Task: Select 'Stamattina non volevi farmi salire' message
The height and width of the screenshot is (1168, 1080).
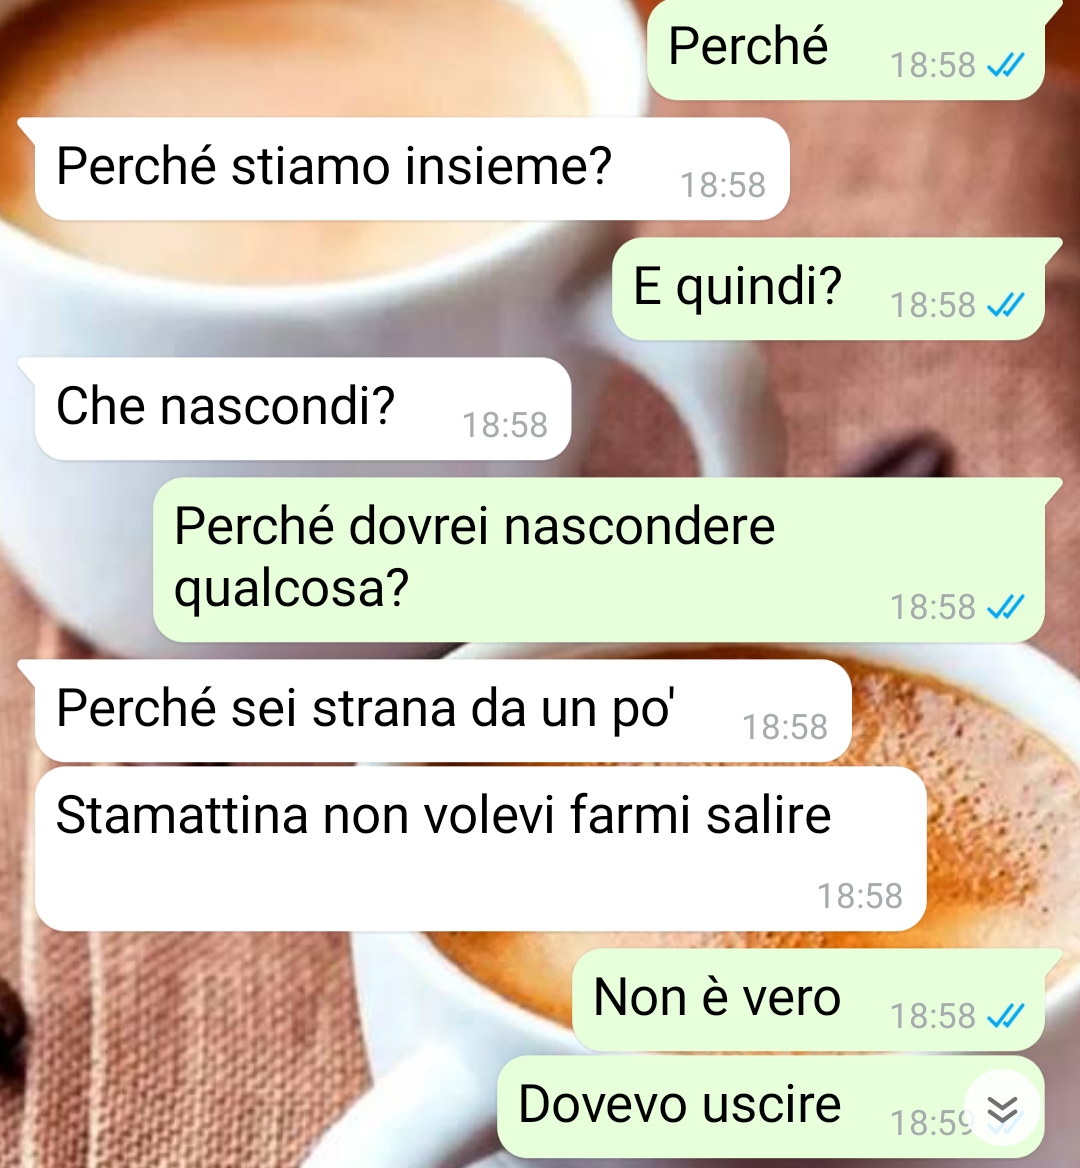Action: [480, 848]
